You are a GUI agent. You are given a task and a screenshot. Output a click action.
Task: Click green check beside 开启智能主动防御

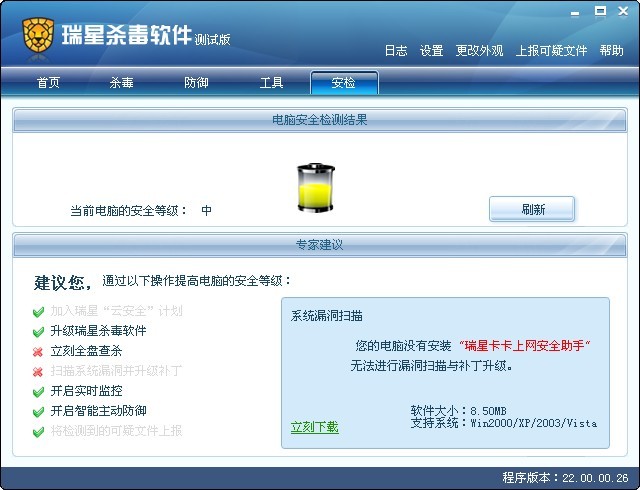pos(38,412)
